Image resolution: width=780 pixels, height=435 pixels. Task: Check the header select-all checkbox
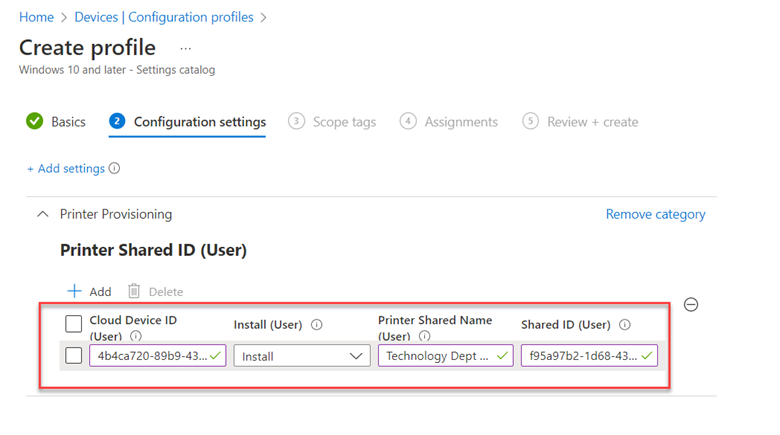74,324
